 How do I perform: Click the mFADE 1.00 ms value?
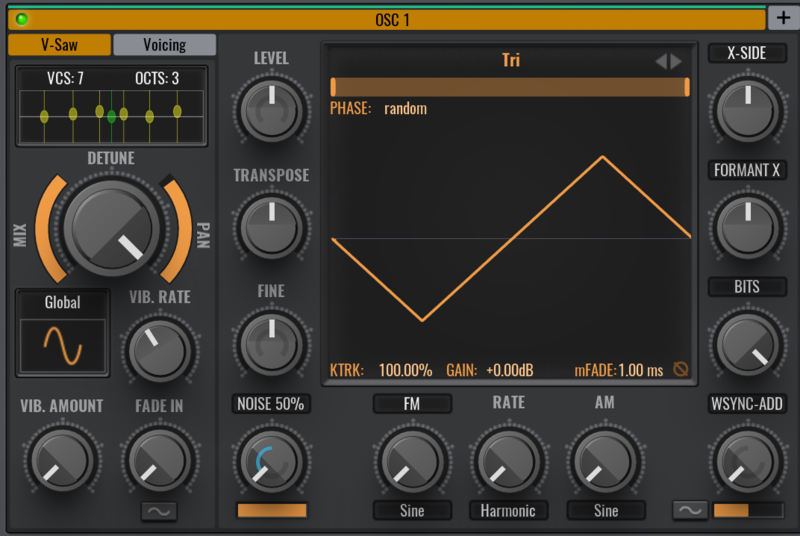641,370
